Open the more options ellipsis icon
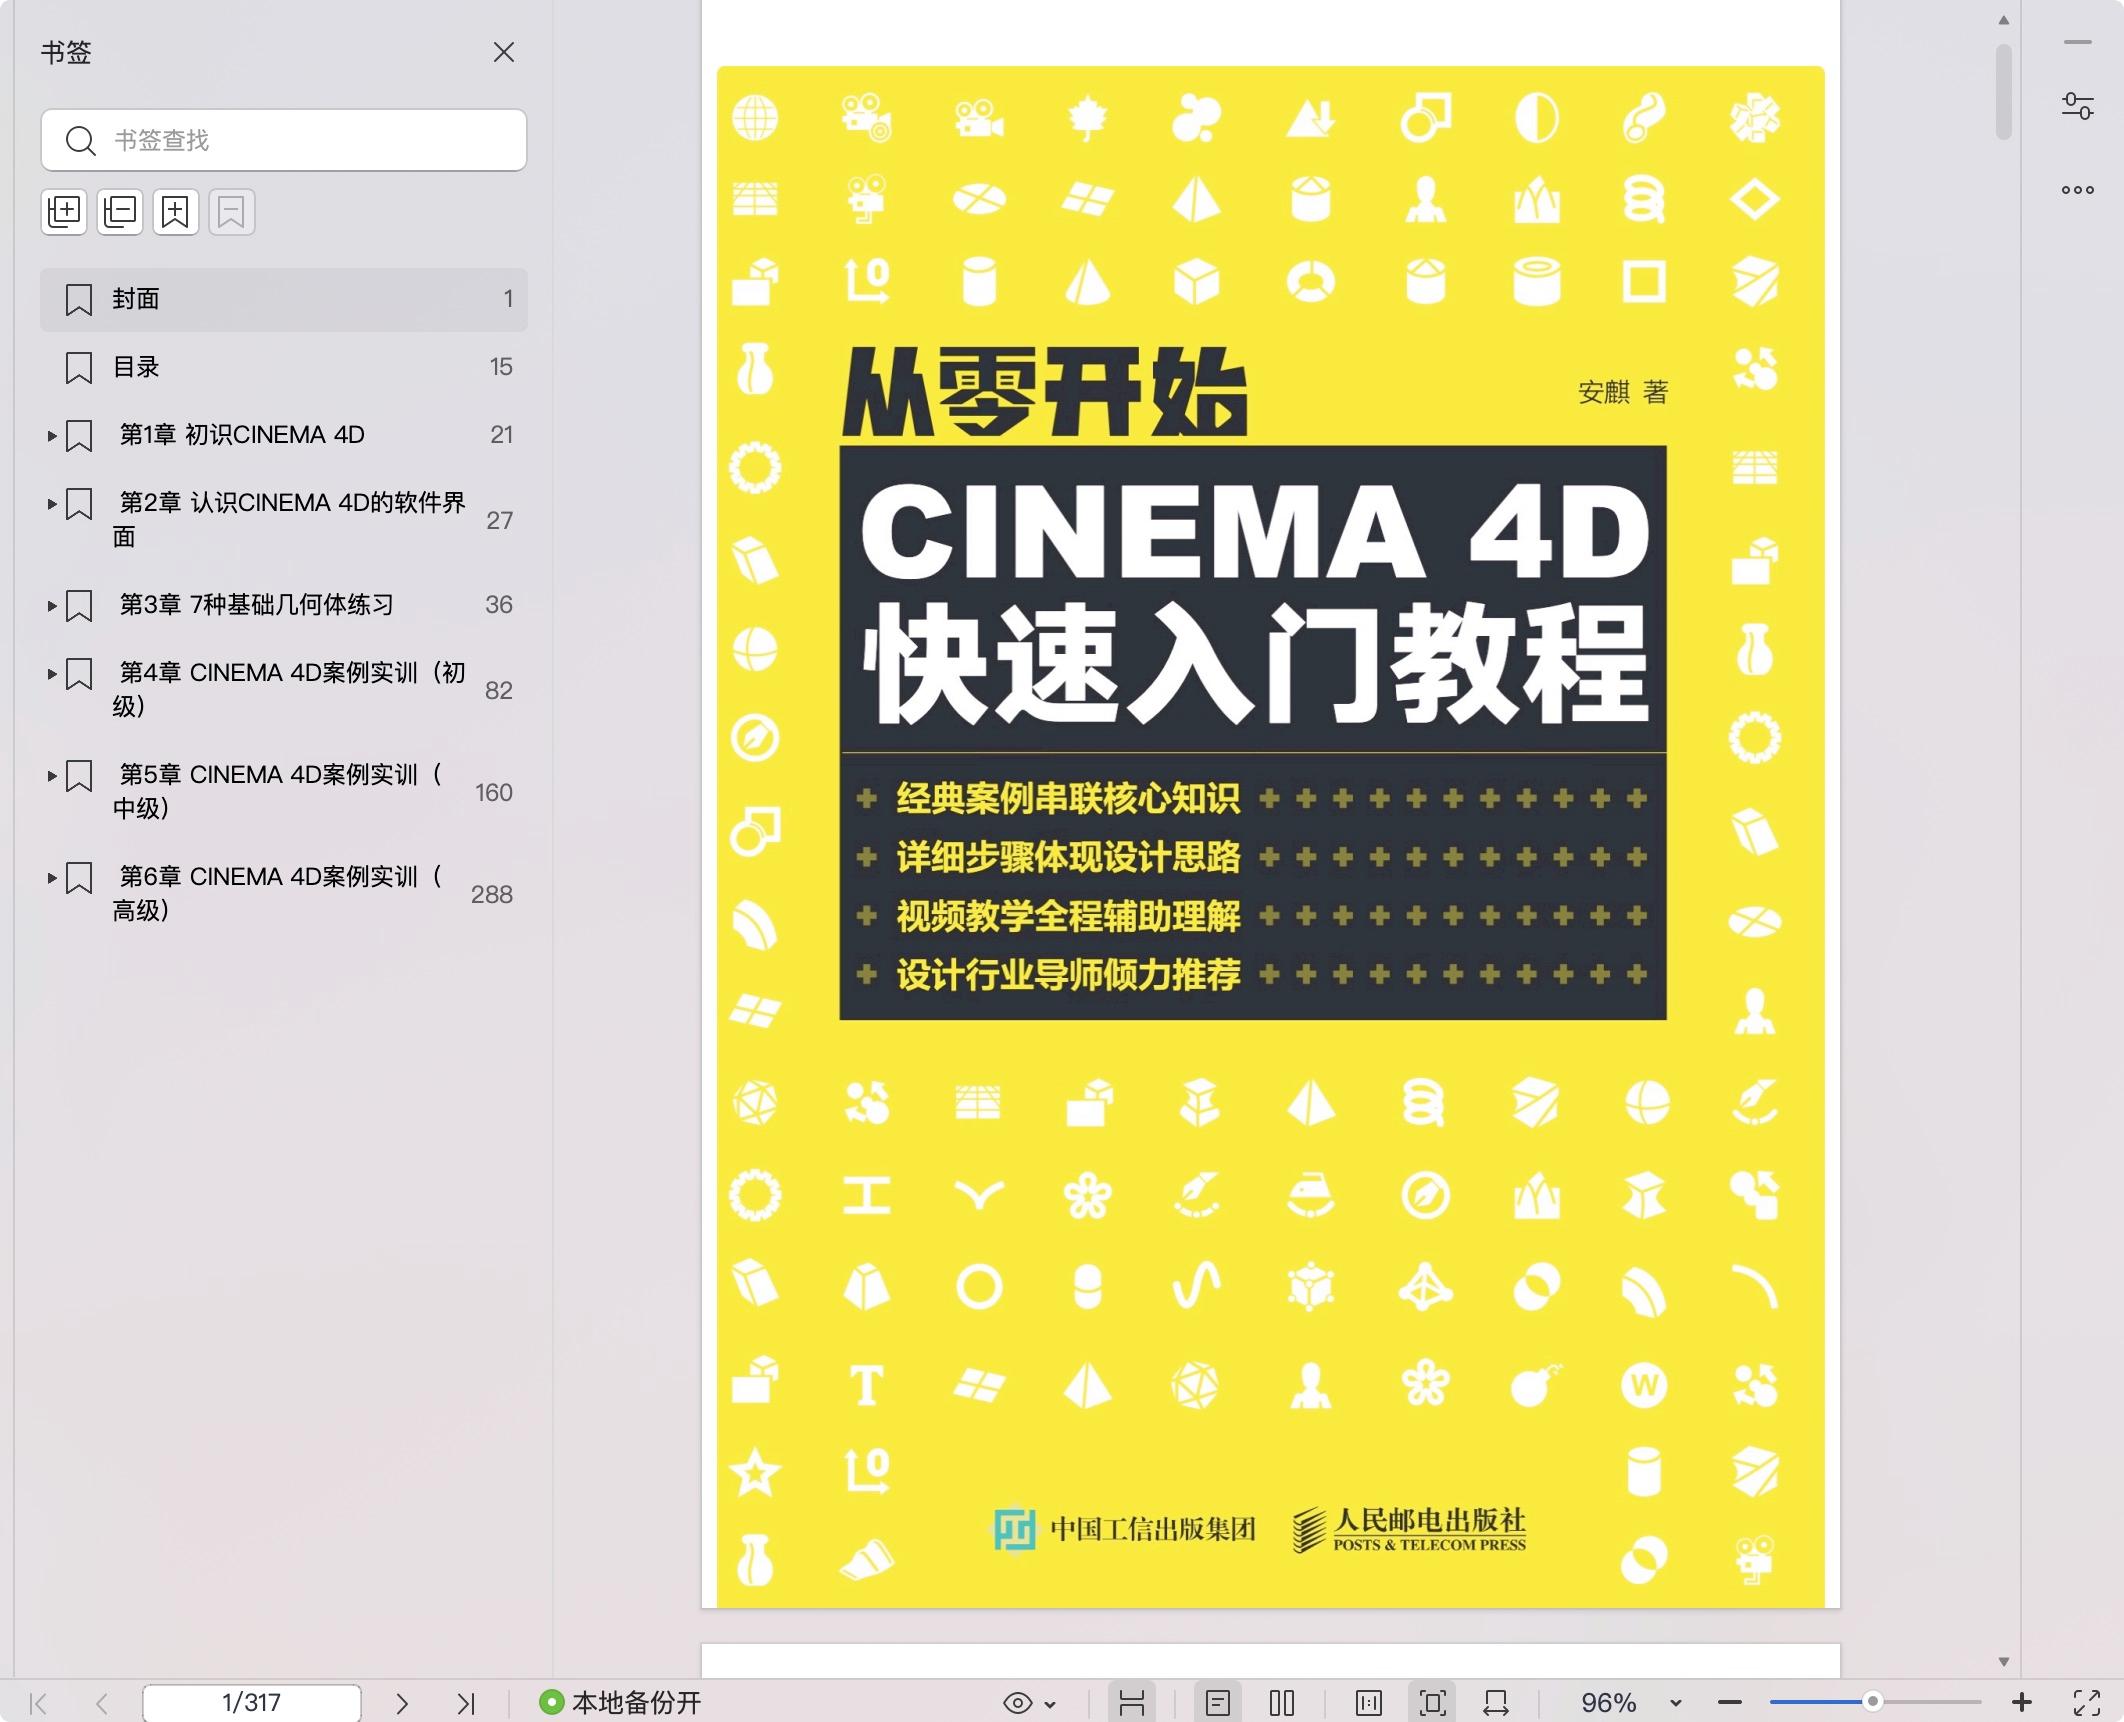The image size is (2124, 1722). (x=2078, y=190)
